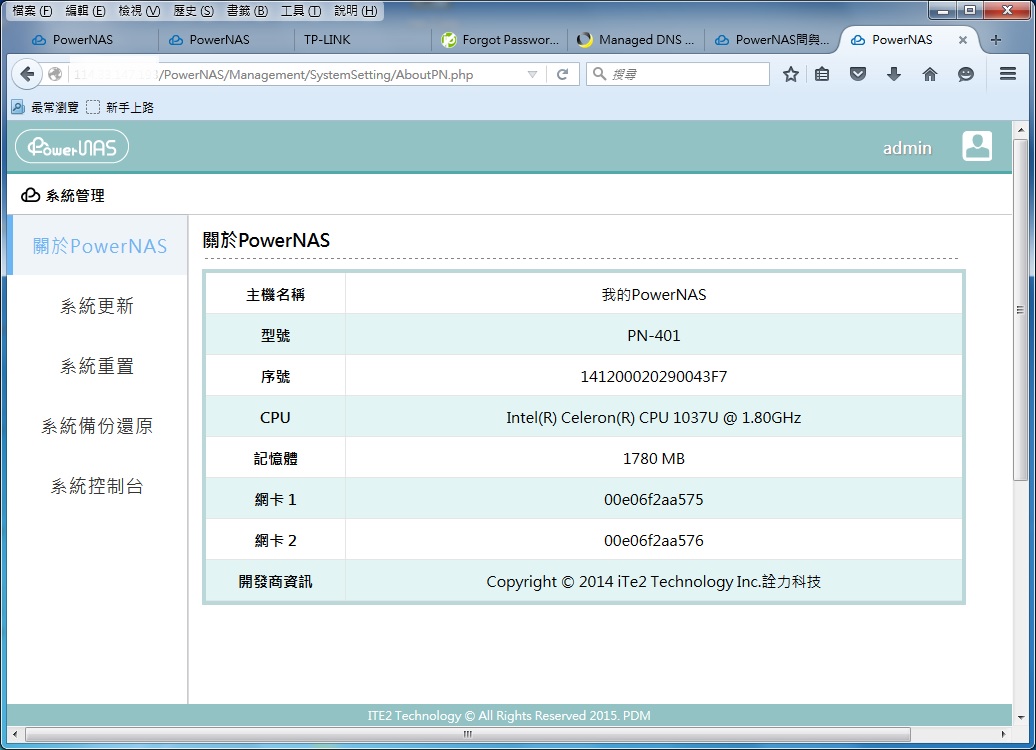Switch to the Managed DNS tab

click(636, 40)
